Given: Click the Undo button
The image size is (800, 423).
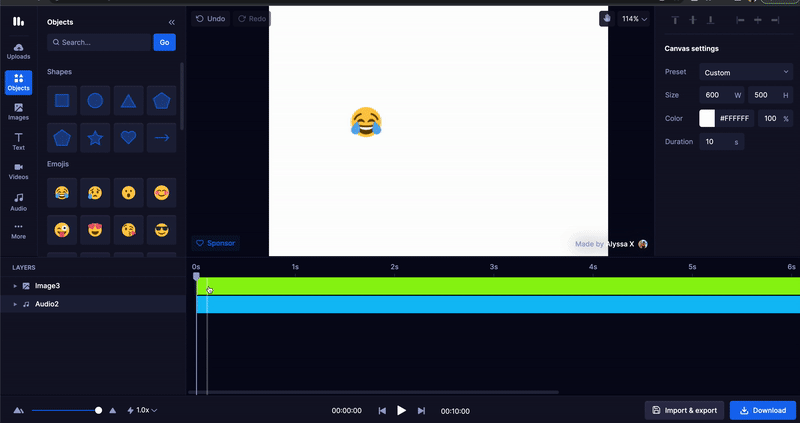Looking at the screenshot, I should coord(211,18).
